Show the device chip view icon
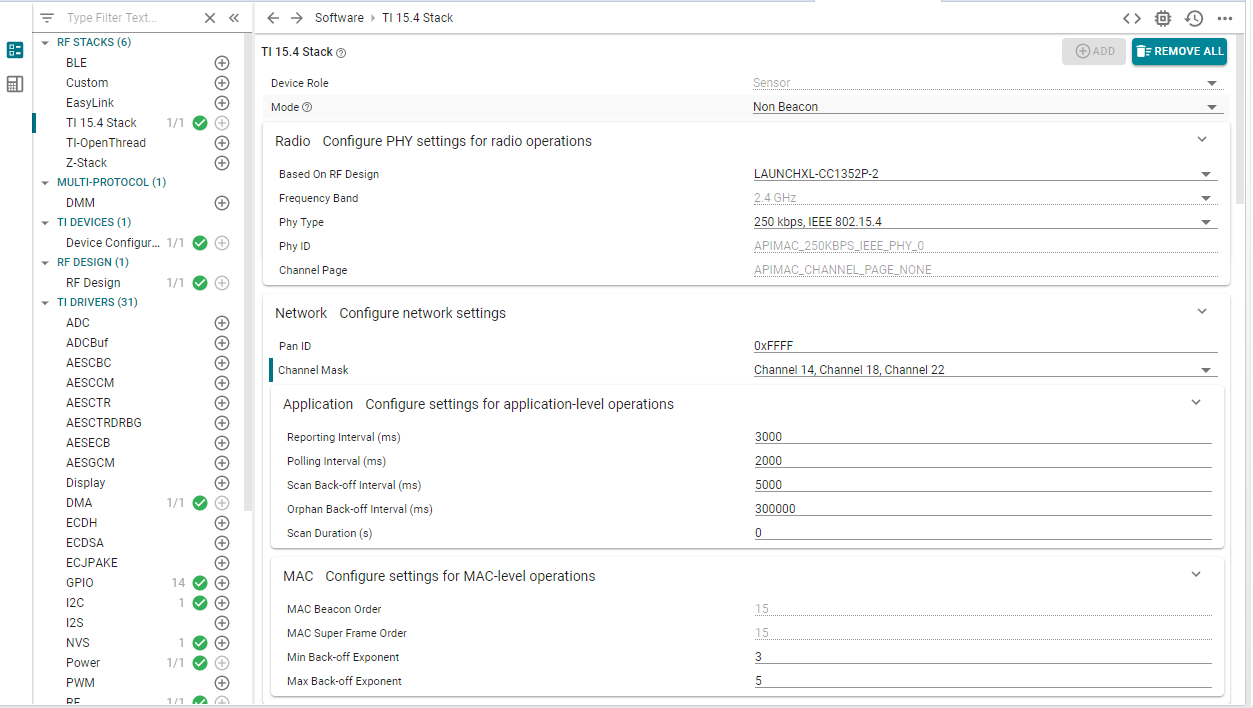Viewport: 1253px width, 708px height. (1163, 18)
